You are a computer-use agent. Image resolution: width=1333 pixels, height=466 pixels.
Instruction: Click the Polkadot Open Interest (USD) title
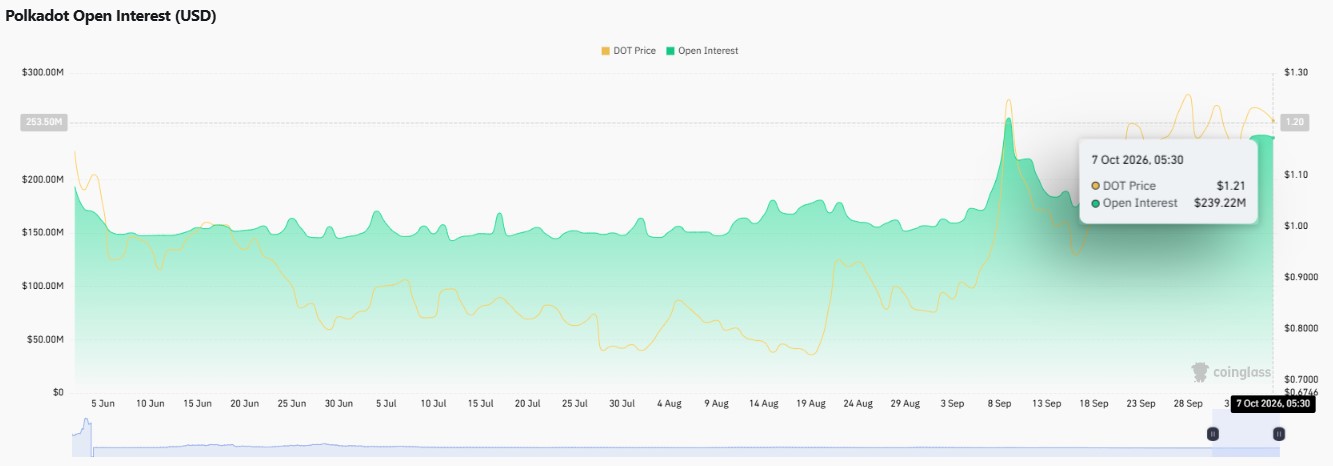click(x=111, y=16)
